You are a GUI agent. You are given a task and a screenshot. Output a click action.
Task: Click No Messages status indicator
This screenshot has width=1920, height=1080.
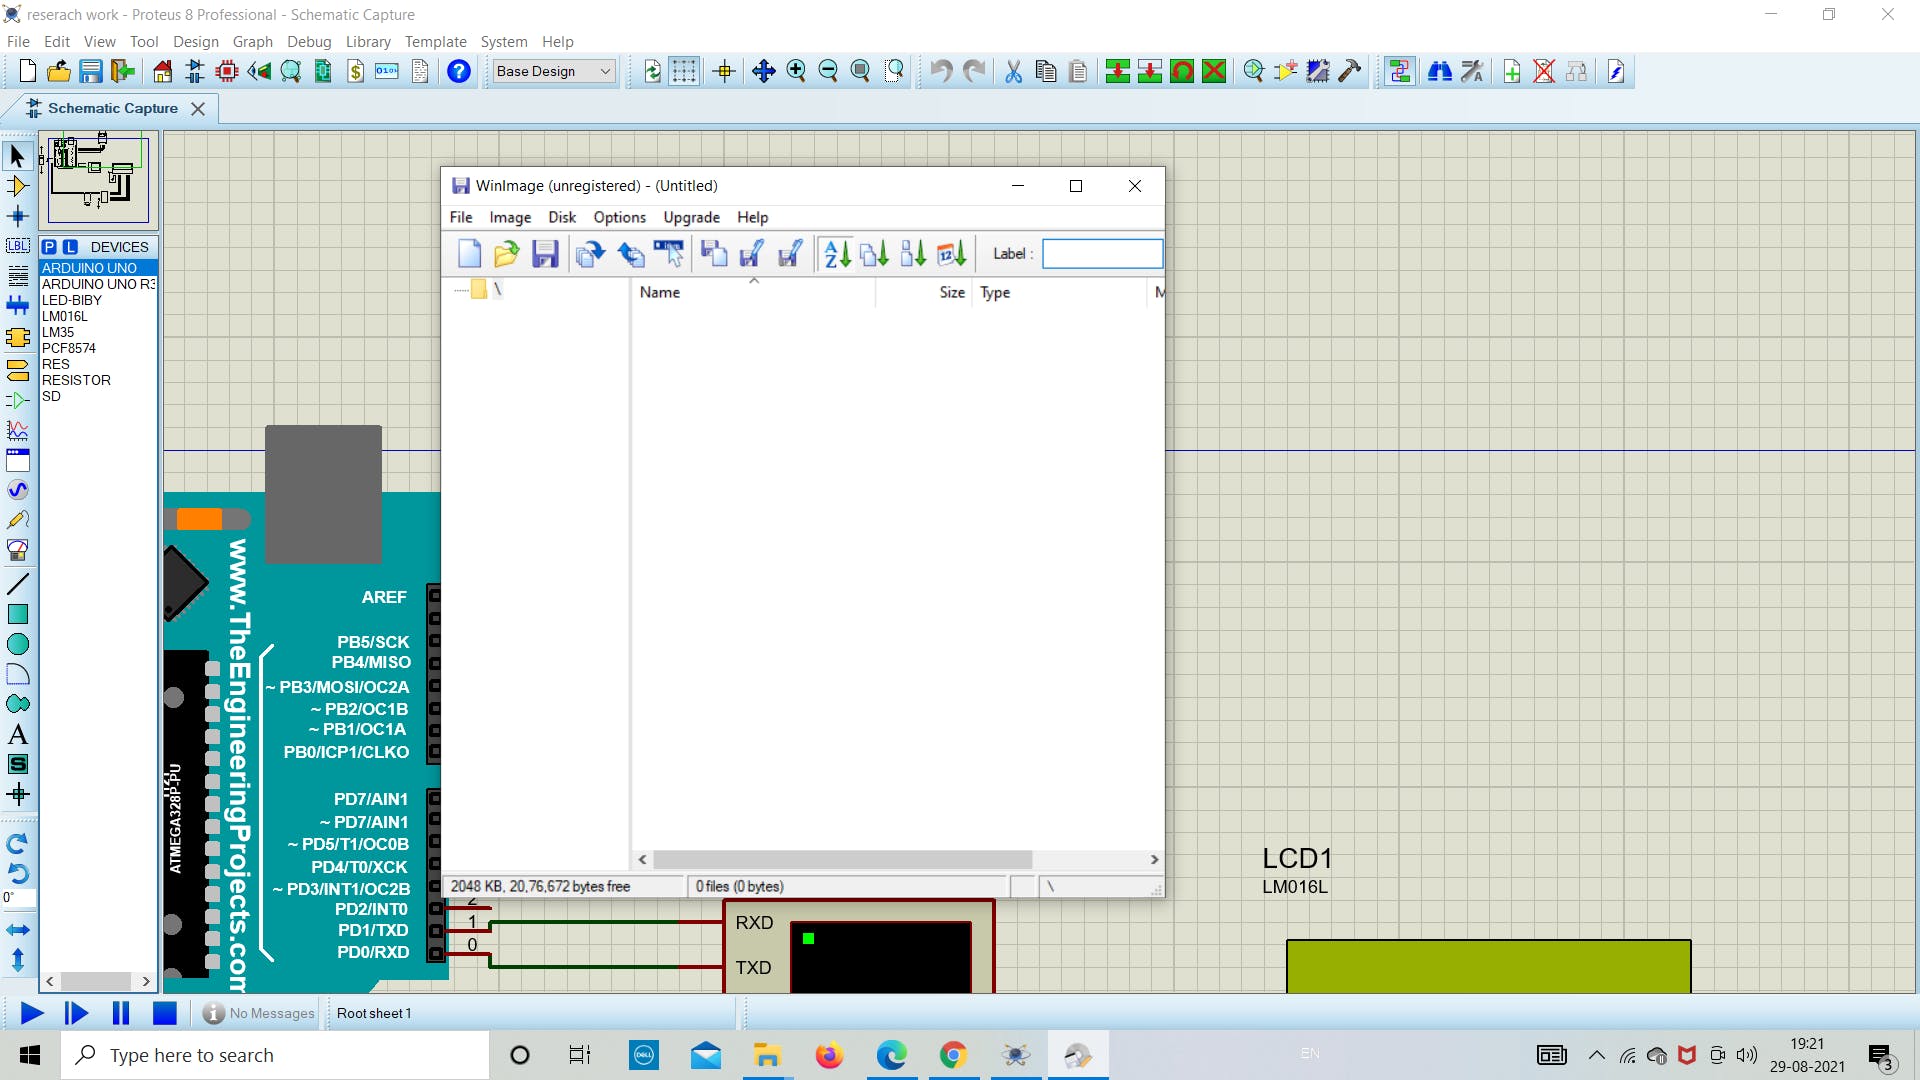click(259, 1013)
